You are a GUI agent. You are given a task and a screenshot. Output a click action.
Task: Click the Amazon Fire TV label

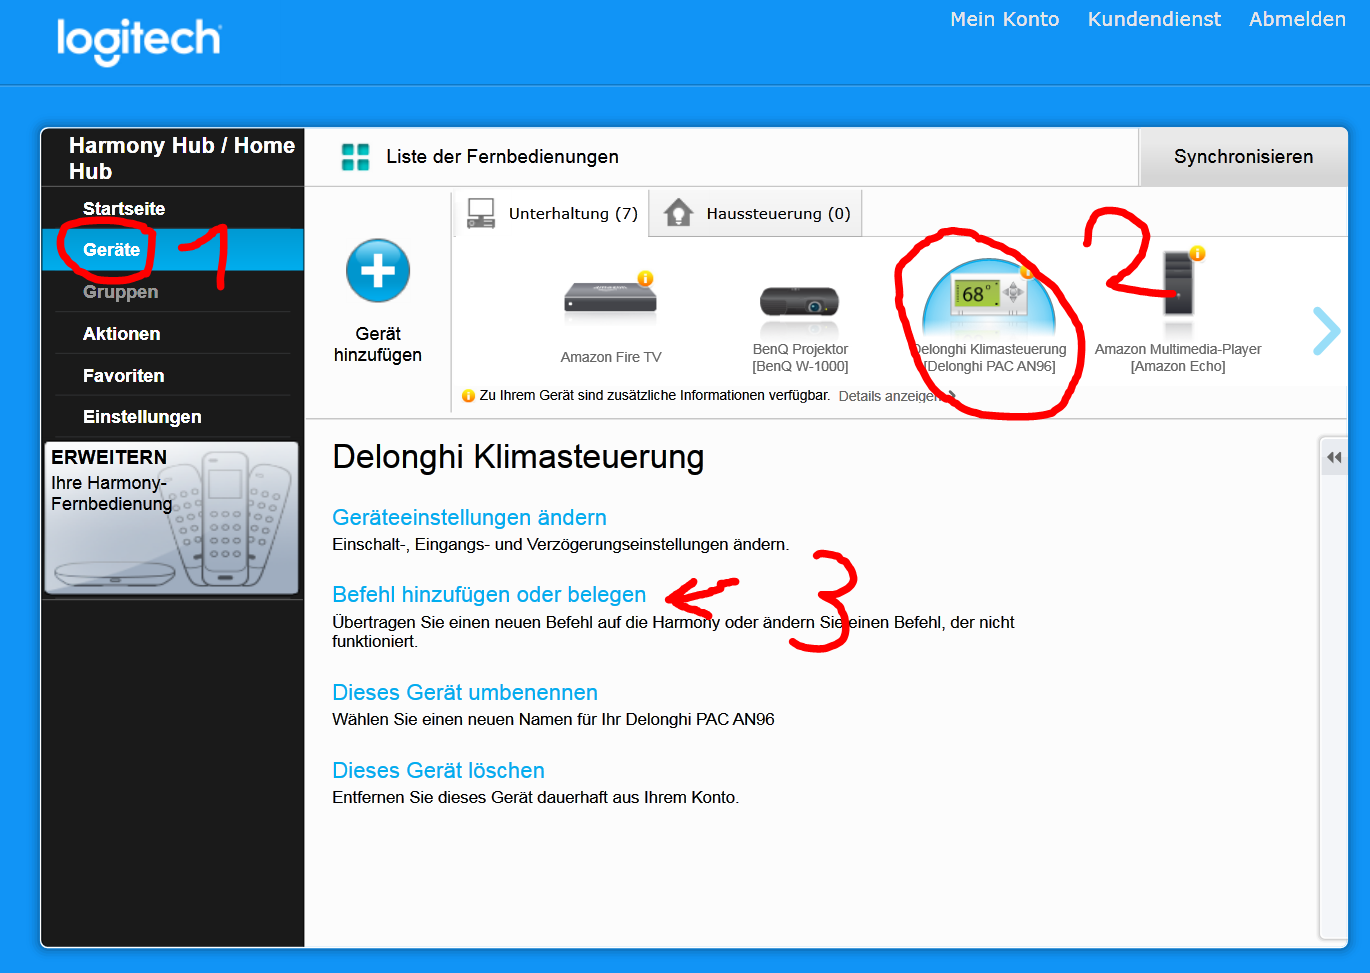pos(611,357)
